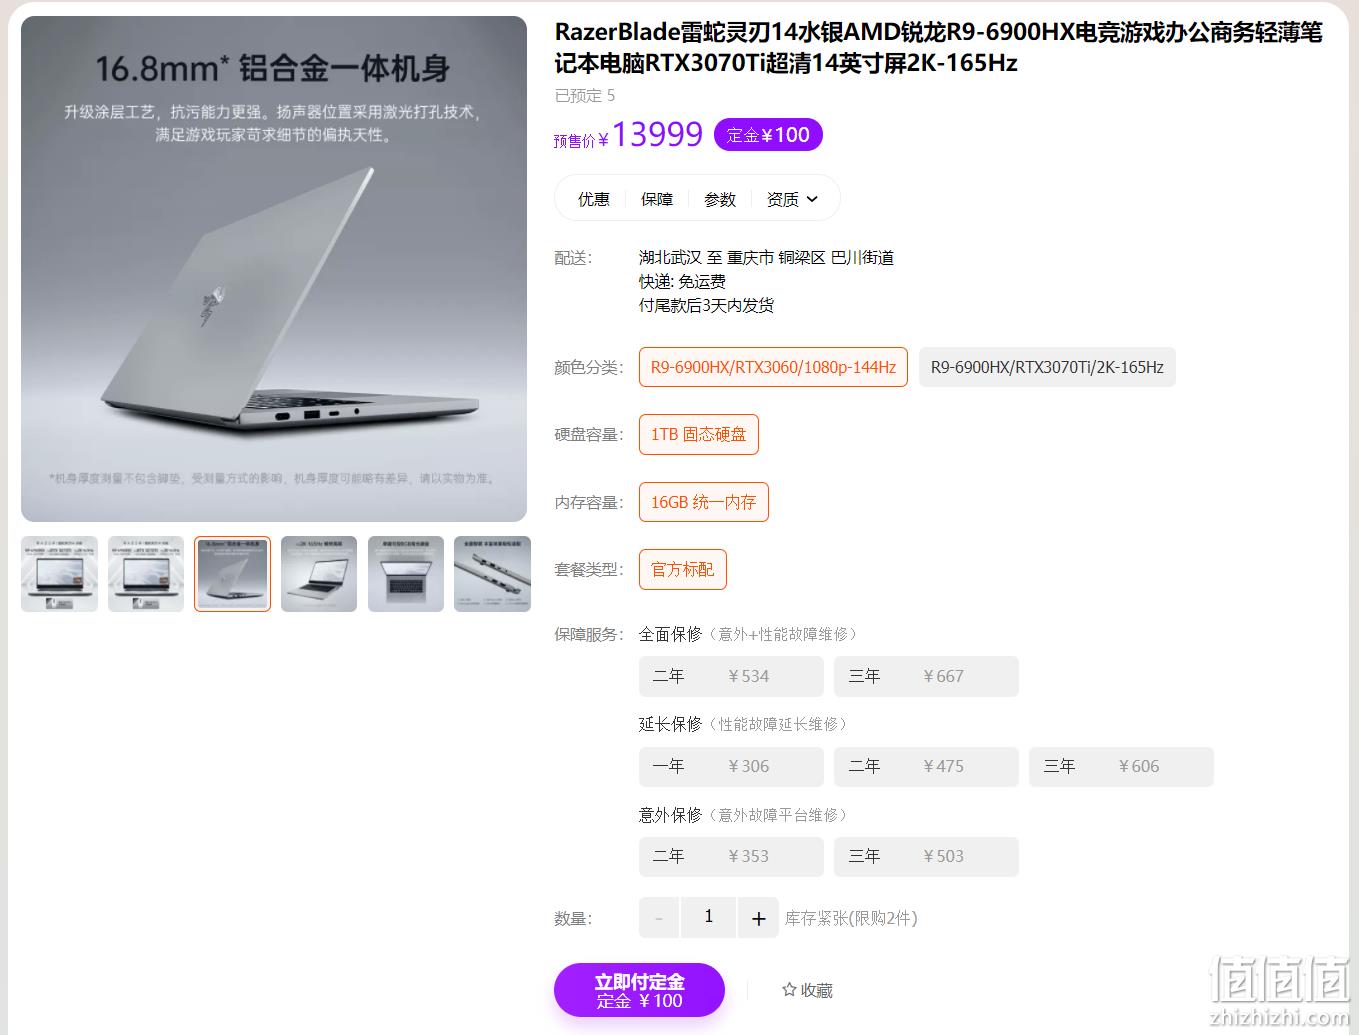Open the 优惠 tab

click(593, 199)
